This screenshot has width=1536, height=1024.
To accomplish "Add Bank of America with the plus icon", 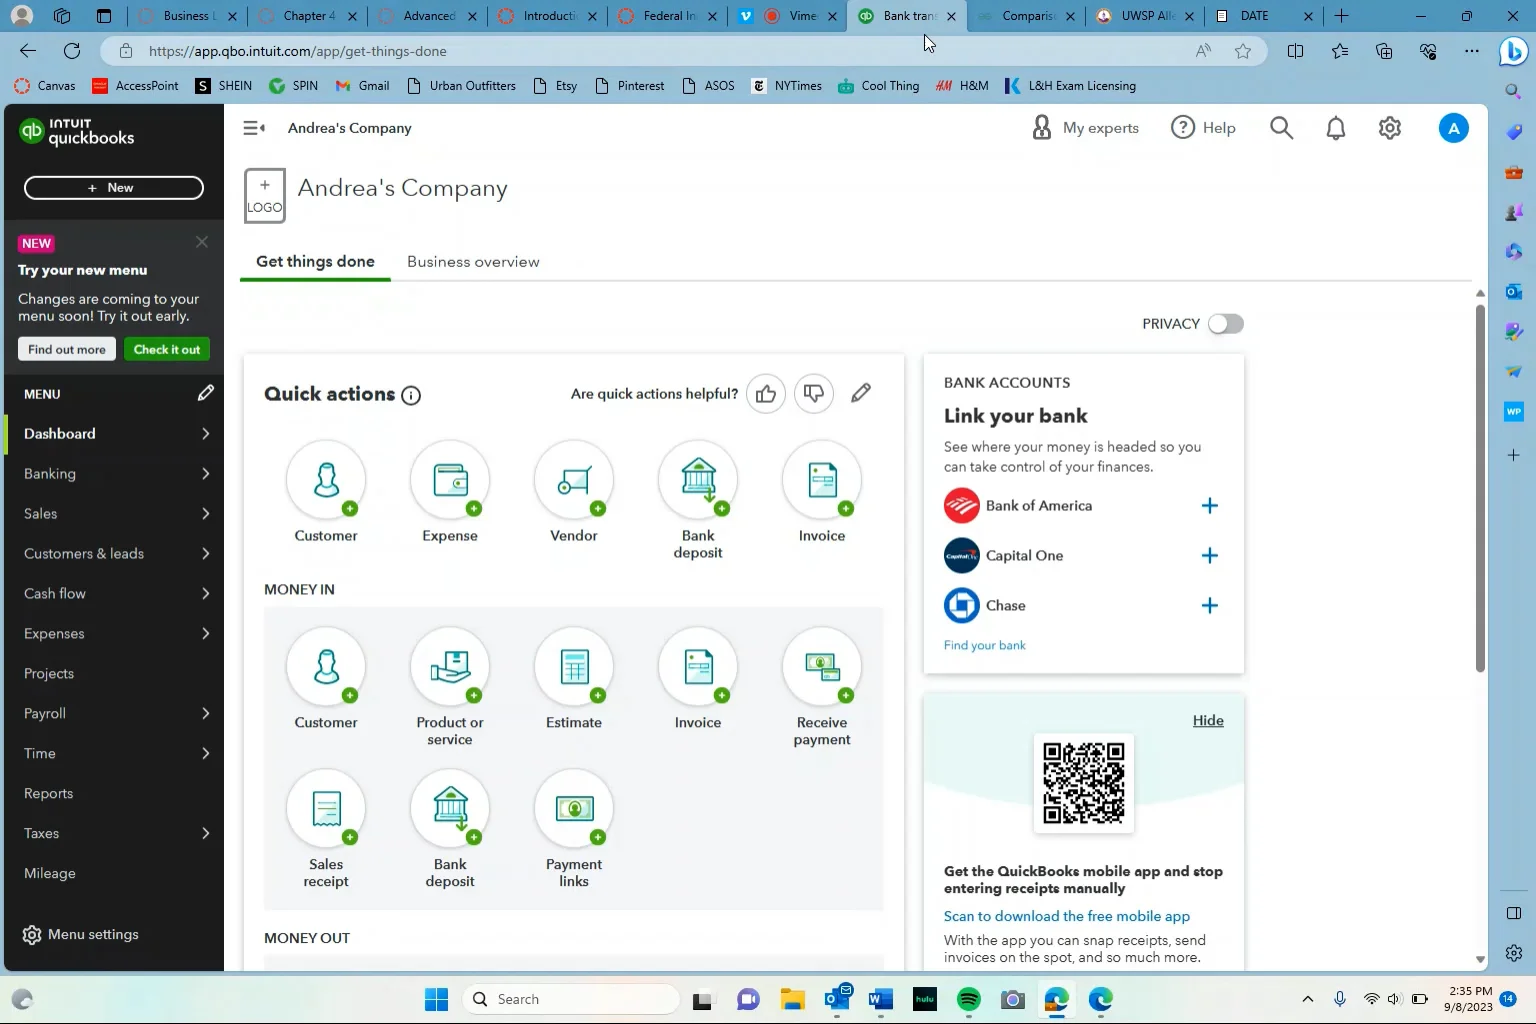I will [x=1209, y=506].
